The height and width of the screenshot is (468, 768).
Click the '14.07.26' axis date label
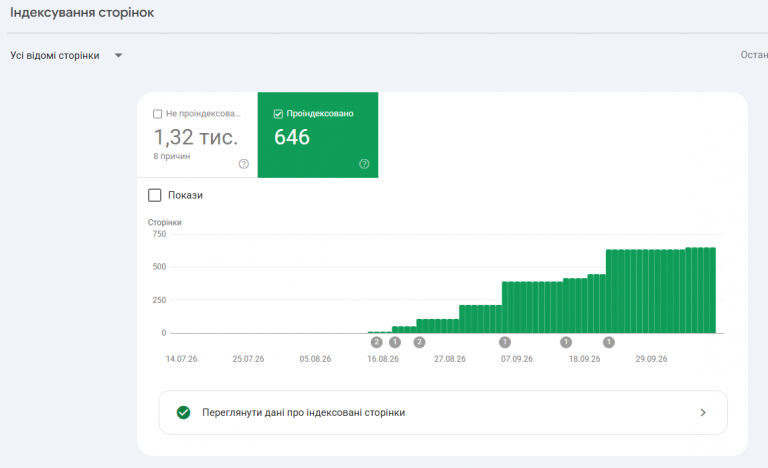click(181, 359)
